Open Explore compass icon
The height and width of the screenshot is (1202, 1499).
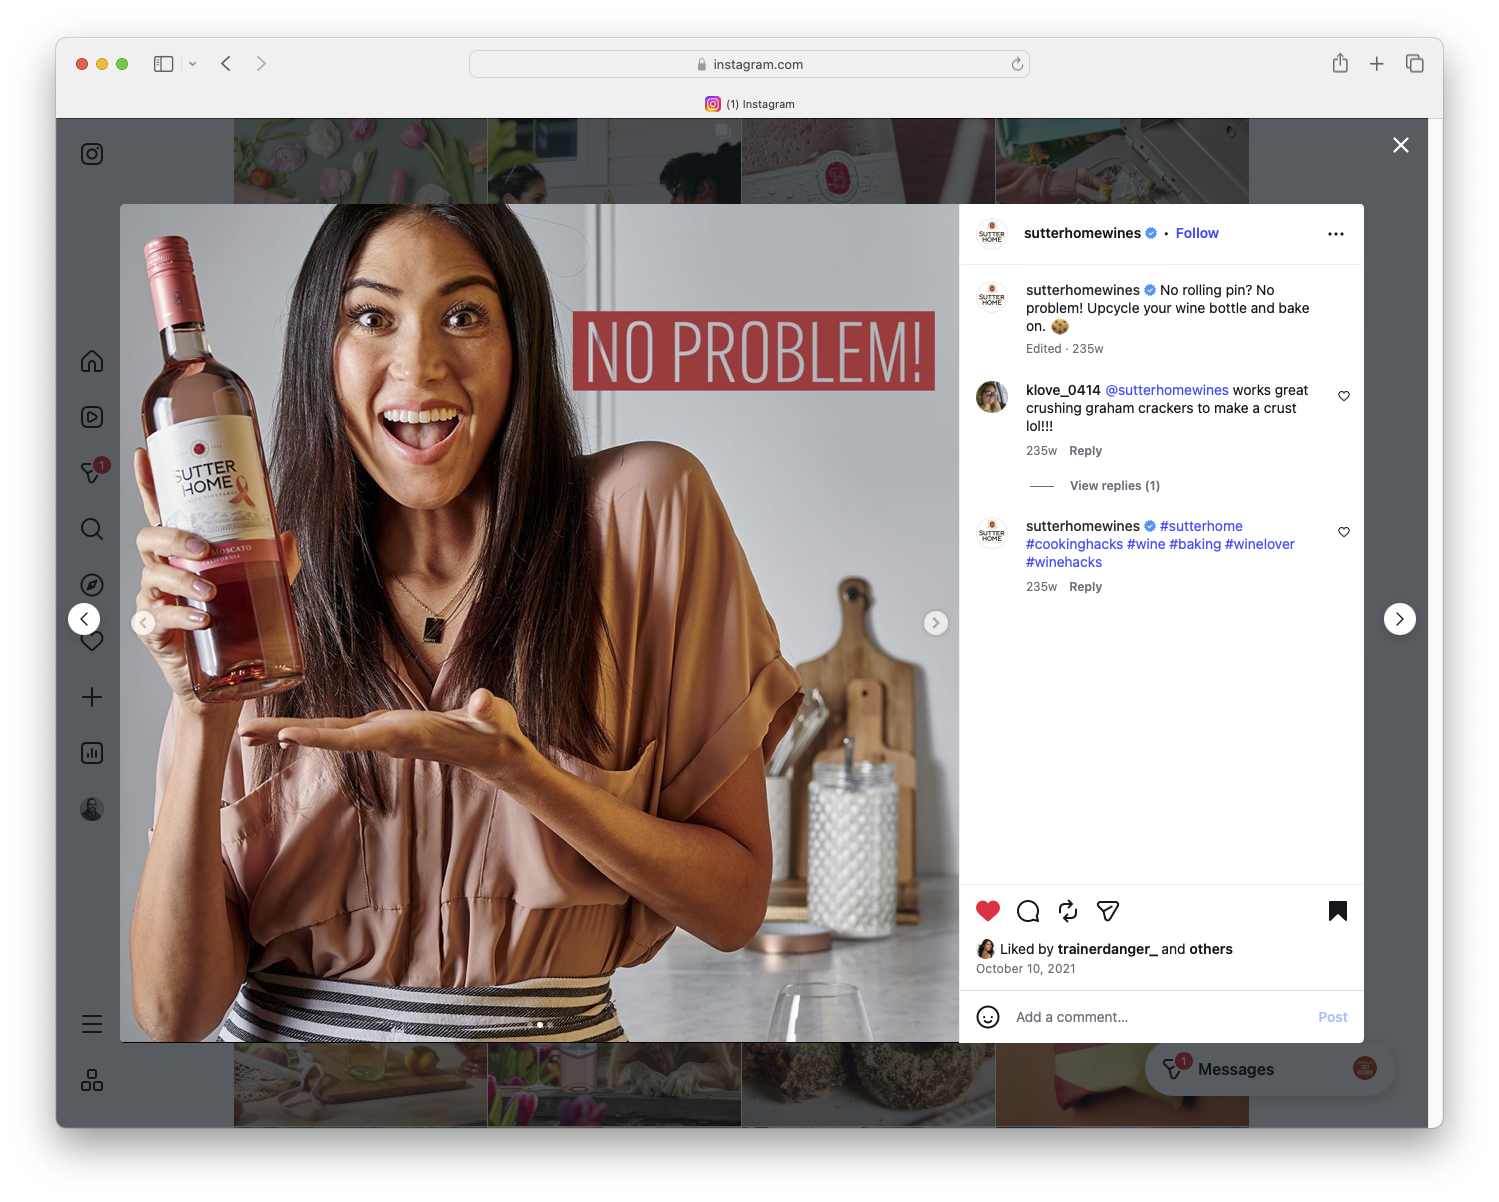click(x=92, y=585)
